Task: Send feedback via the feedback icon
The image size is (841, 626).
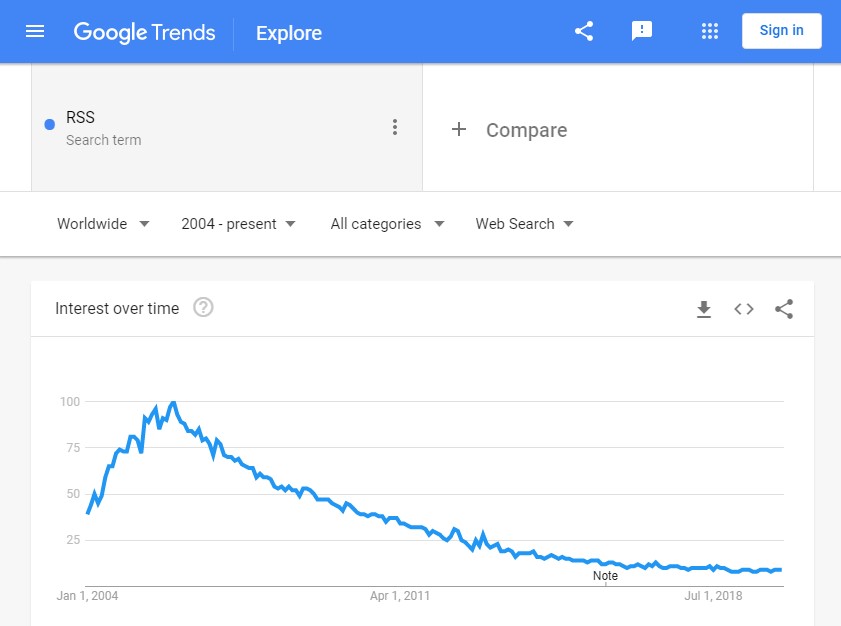Action: pos(641,31)
